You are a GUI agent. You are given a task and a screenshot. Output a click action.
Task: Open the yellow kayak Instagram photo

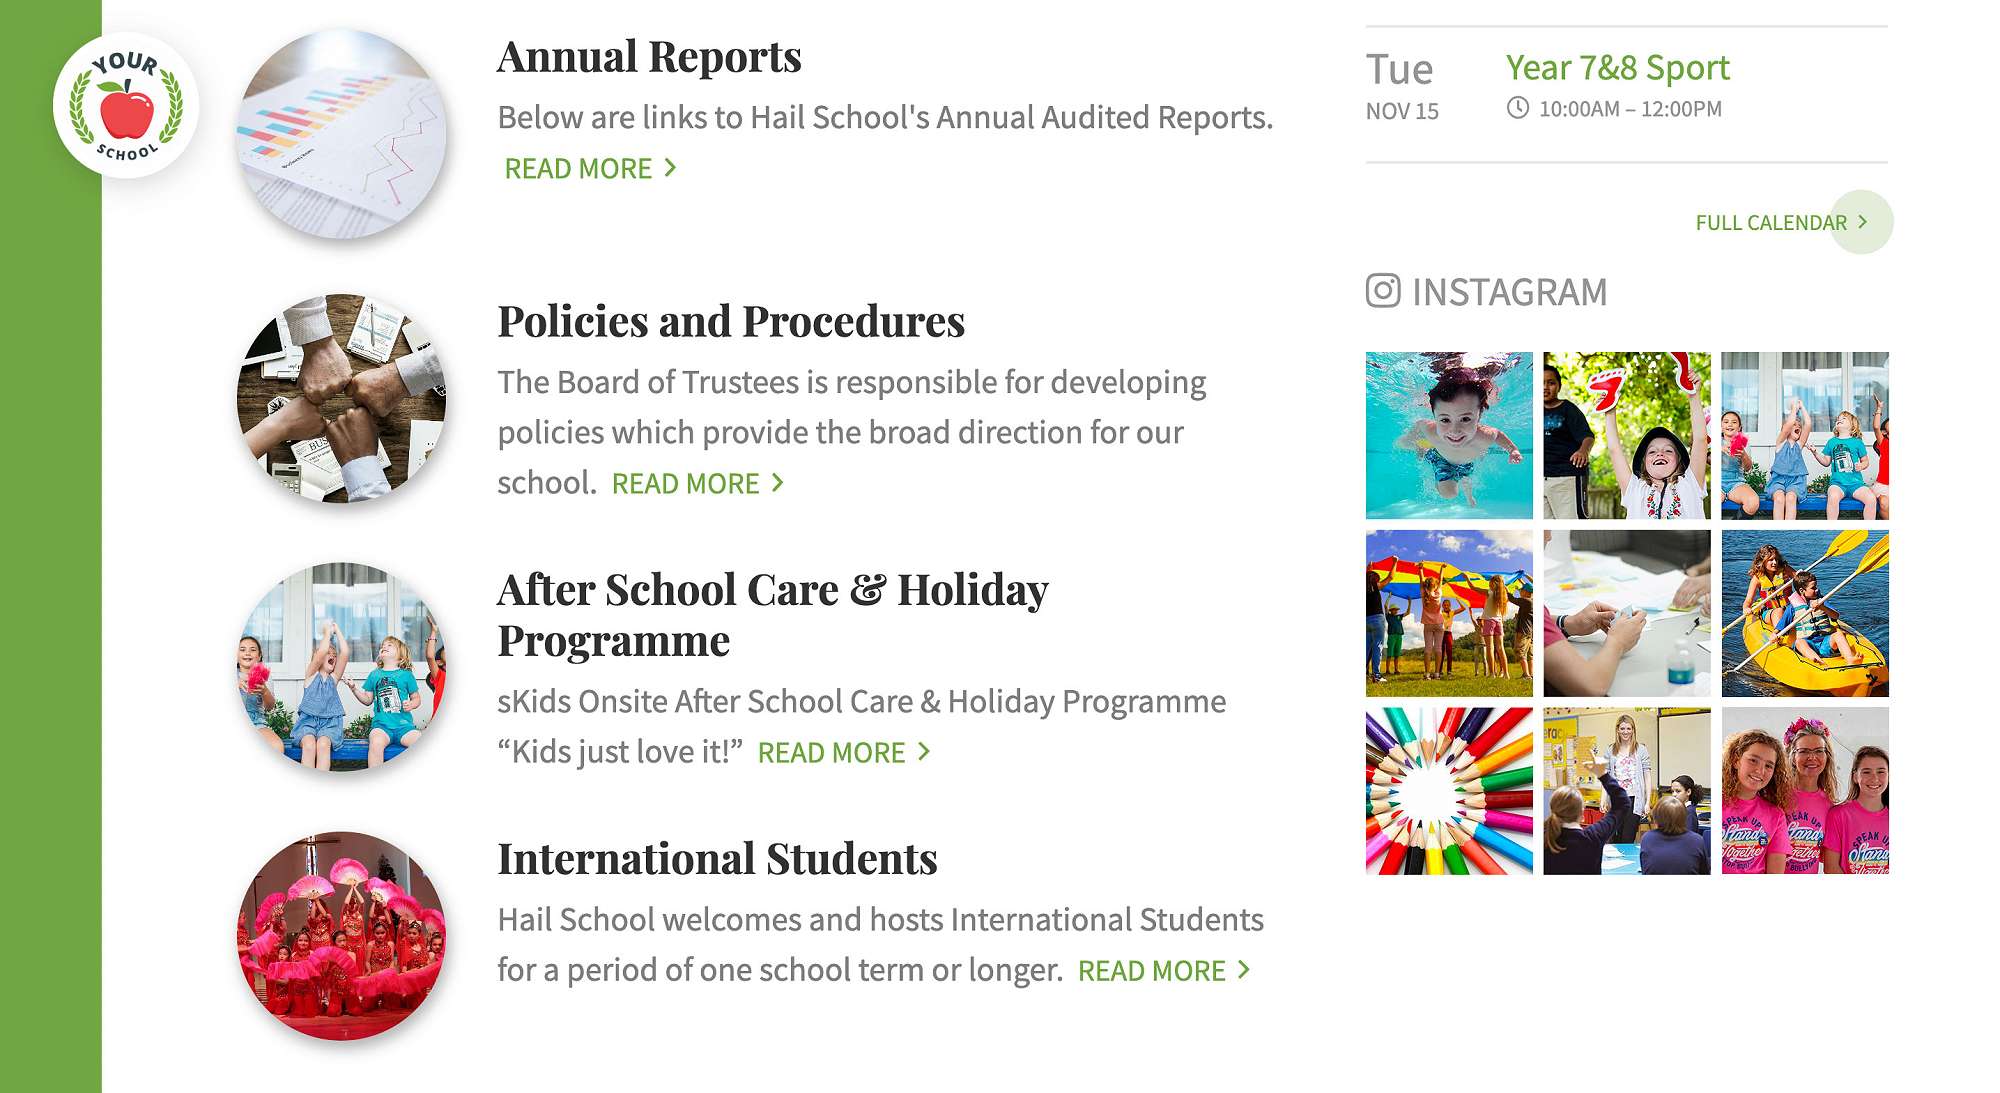tap(1805, 613)
